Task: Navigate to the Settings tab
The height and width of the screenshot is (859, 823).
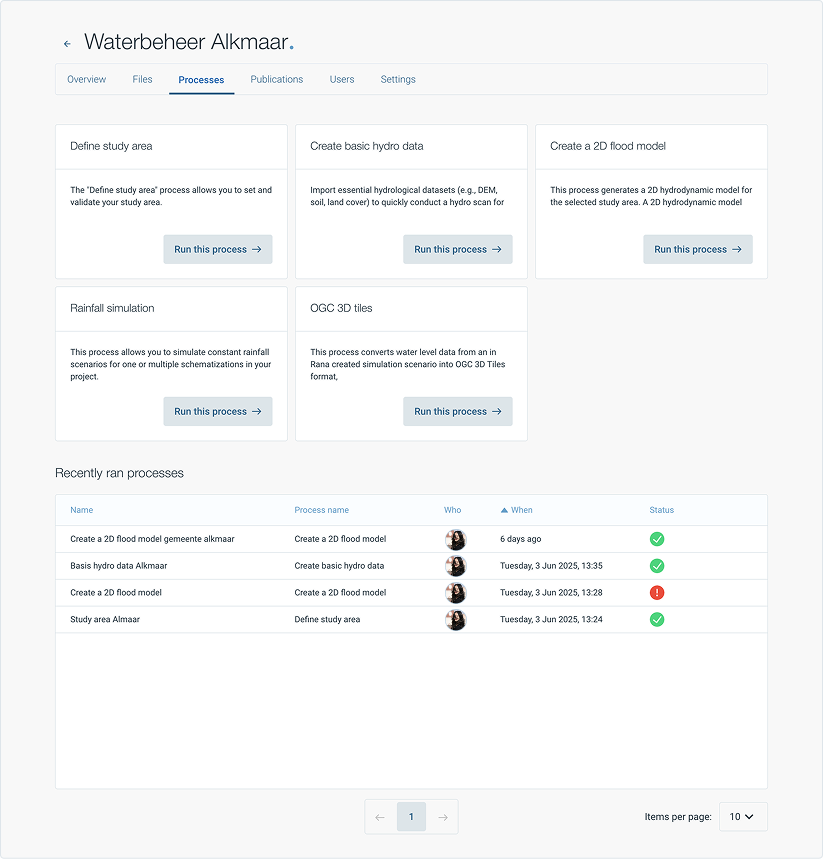Action: (x=397, y=80)
